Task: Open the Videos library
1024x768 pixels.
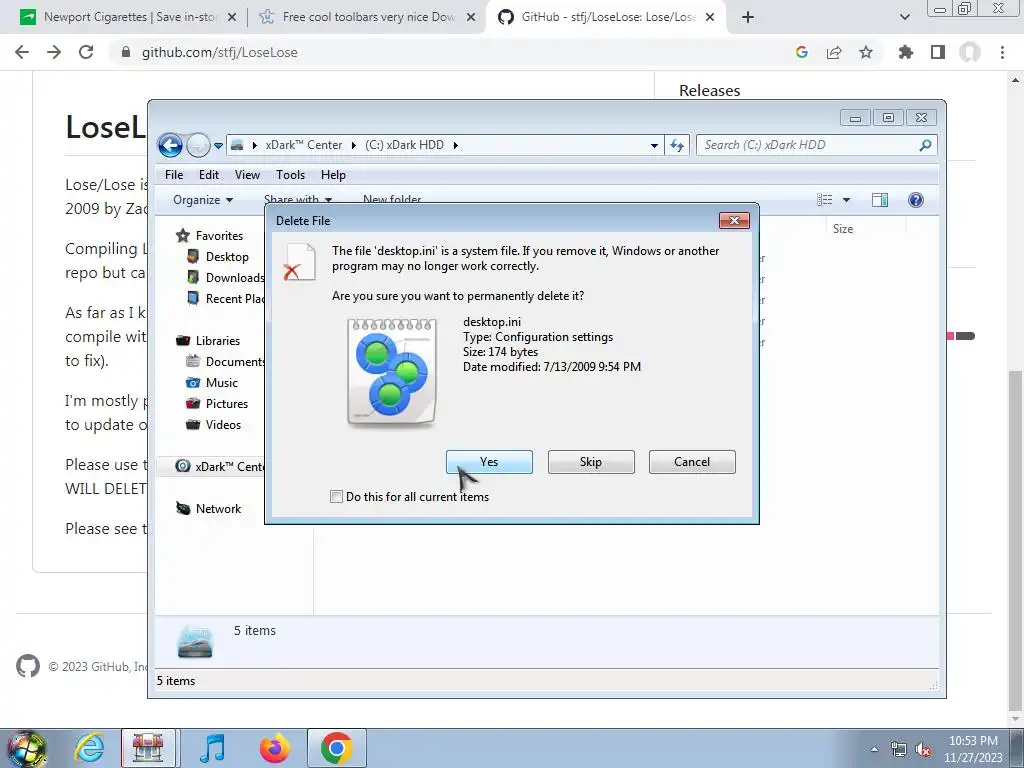Action: coord(214,424)
